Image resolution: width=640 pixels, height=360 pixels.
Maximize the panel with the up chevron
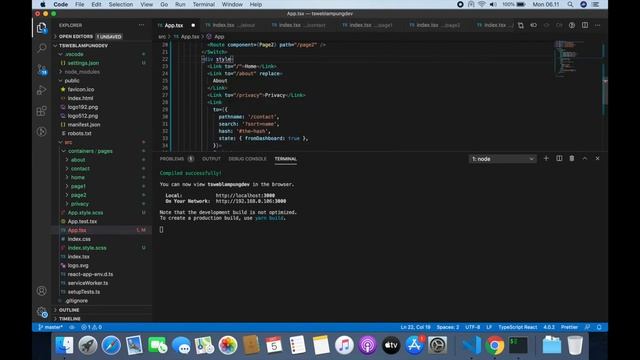584,158
